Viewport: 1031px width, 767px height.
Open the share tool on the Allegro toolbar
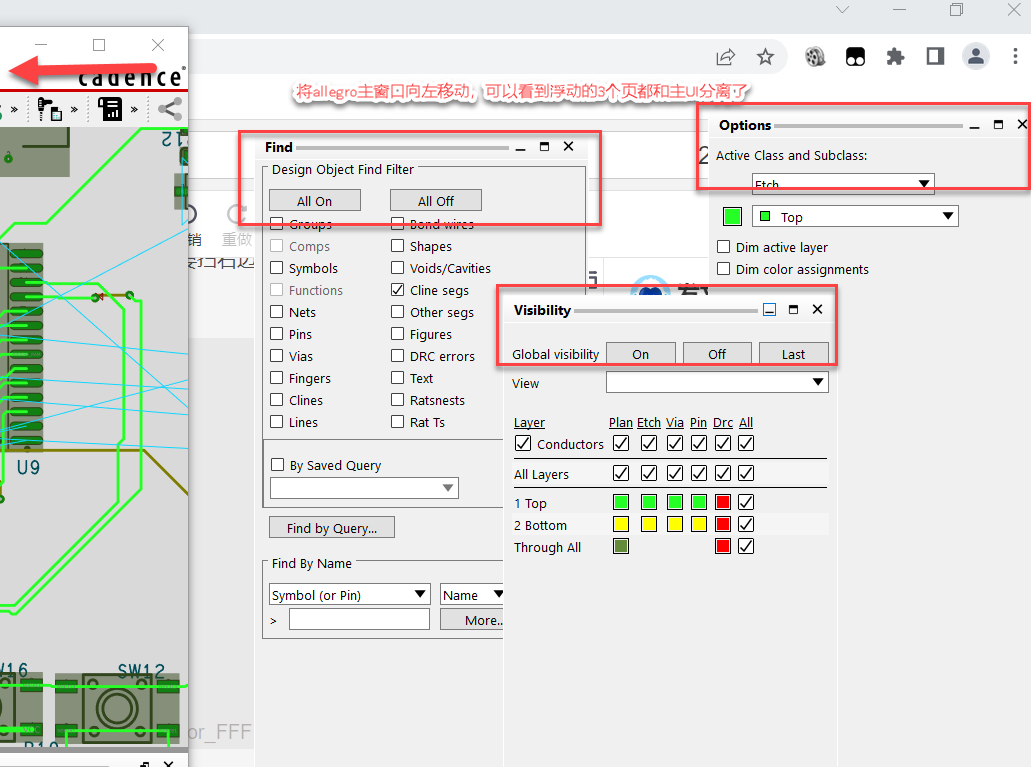point(170,110)
